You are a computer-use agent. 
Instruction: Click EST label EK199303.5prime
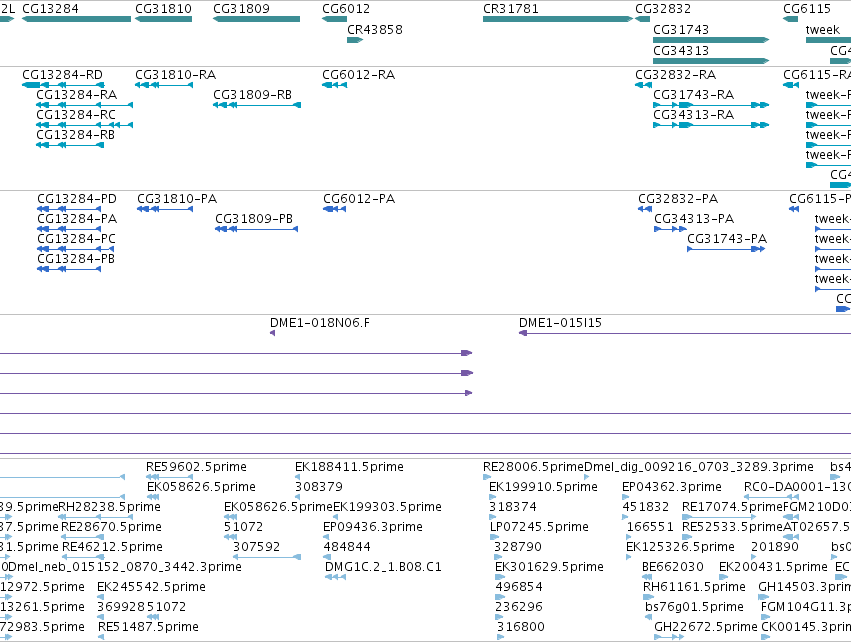[x=387, y=507]
